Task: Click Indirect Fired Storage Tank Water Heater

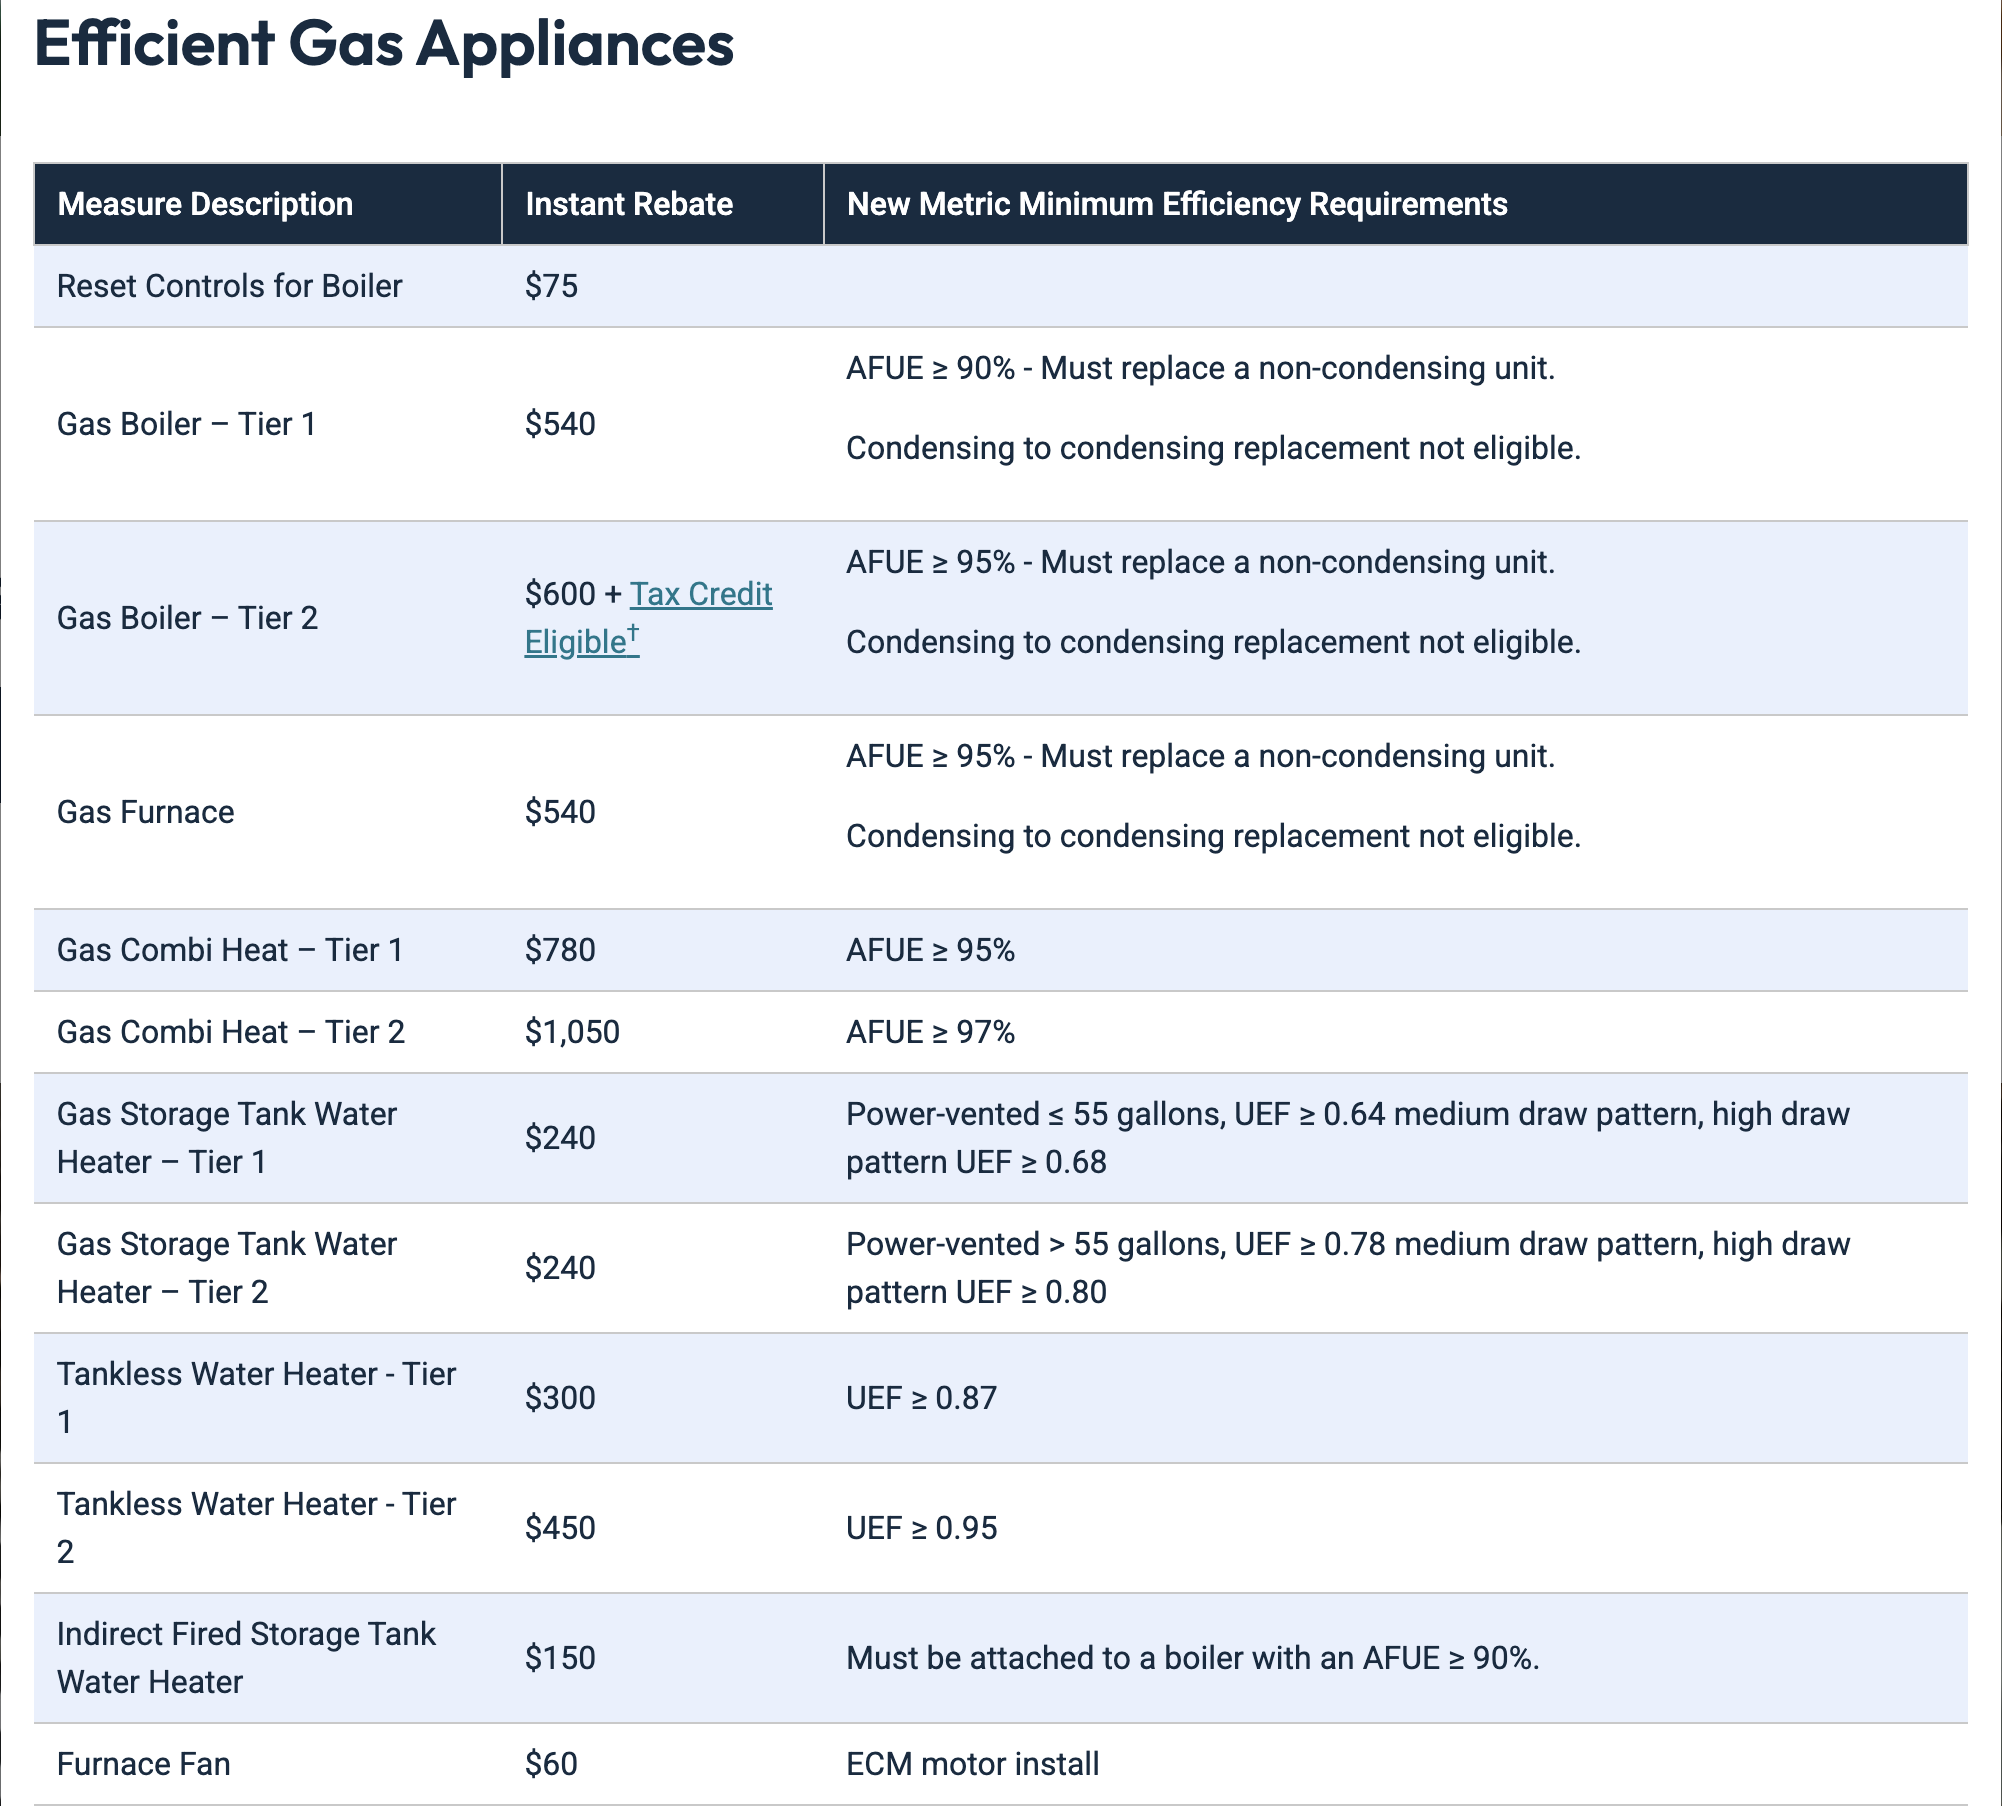Action: [x=246, y=1658]
